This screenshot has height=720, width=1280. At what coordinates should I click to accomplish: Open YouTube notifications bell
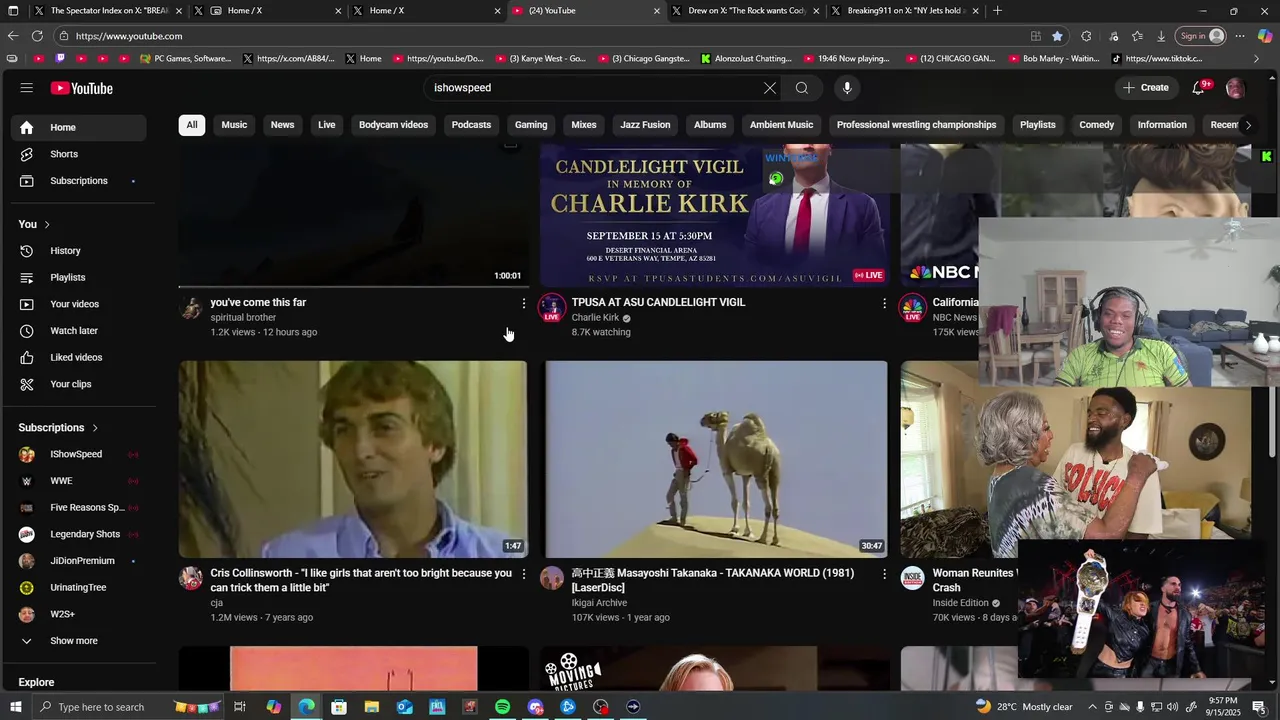point(1199,88)
